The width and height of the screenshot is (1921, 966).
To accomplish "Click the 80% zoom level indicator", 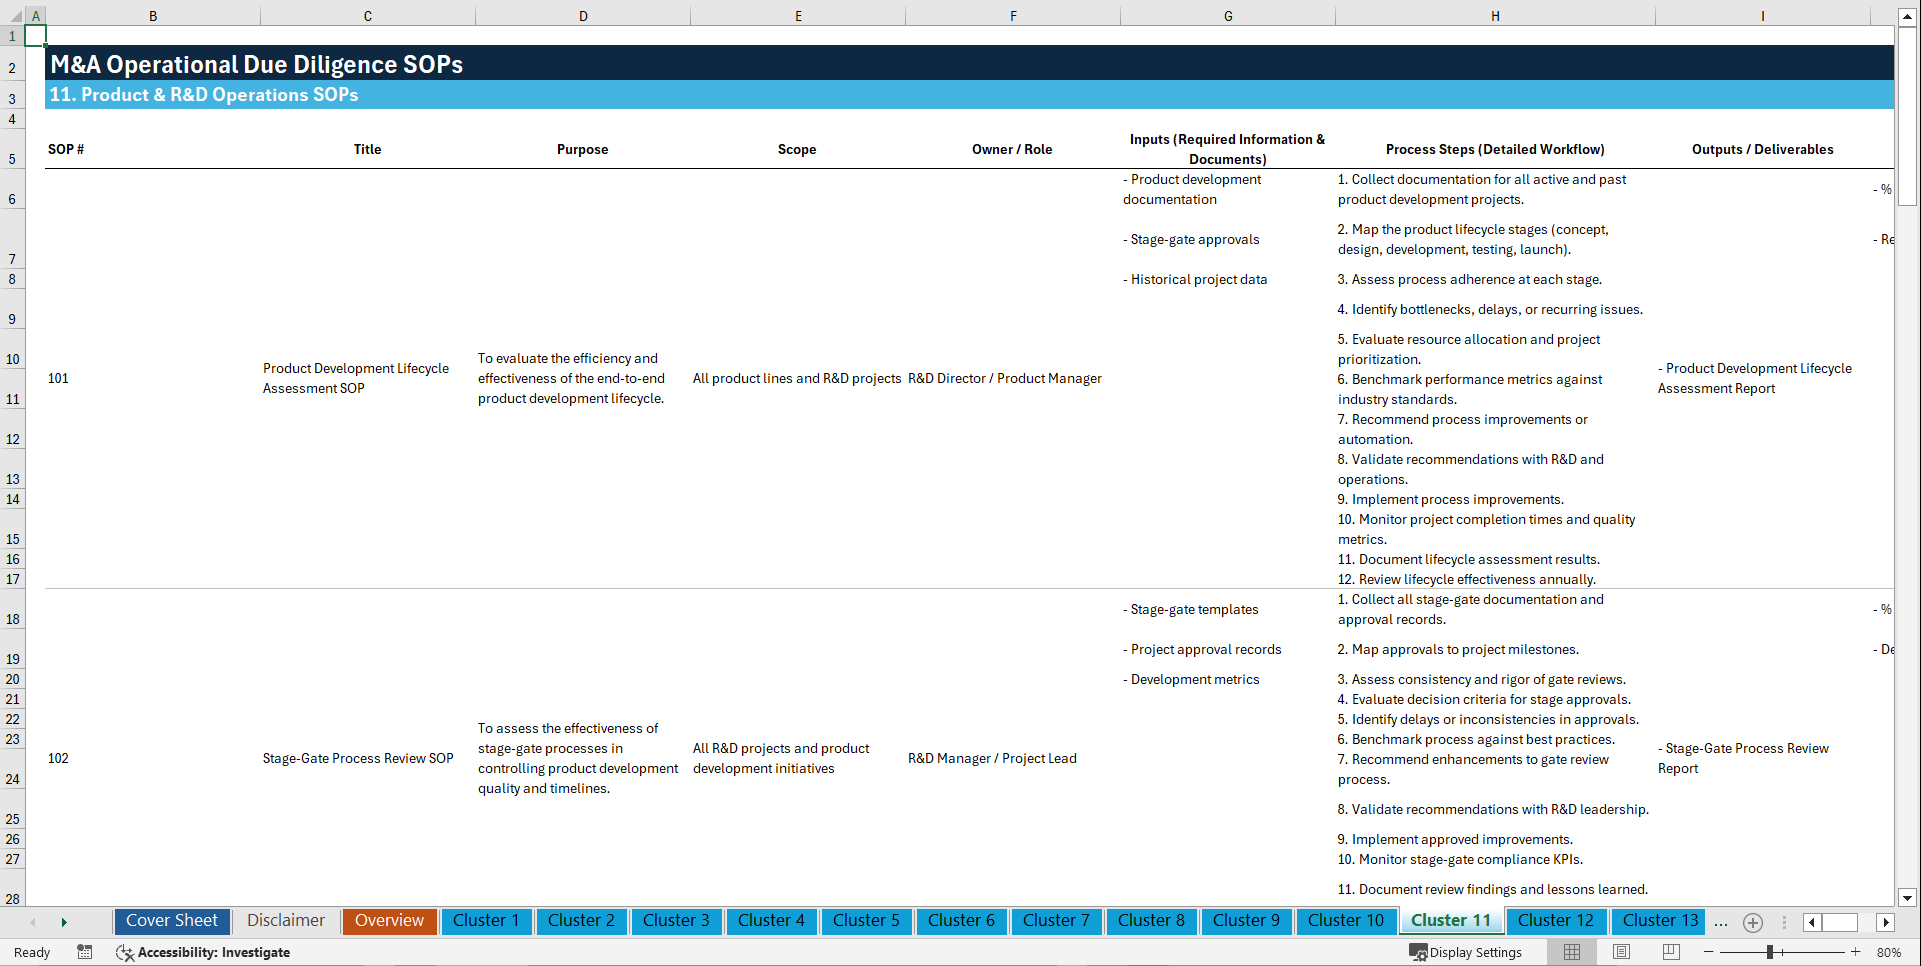I will coord(1890,952).
